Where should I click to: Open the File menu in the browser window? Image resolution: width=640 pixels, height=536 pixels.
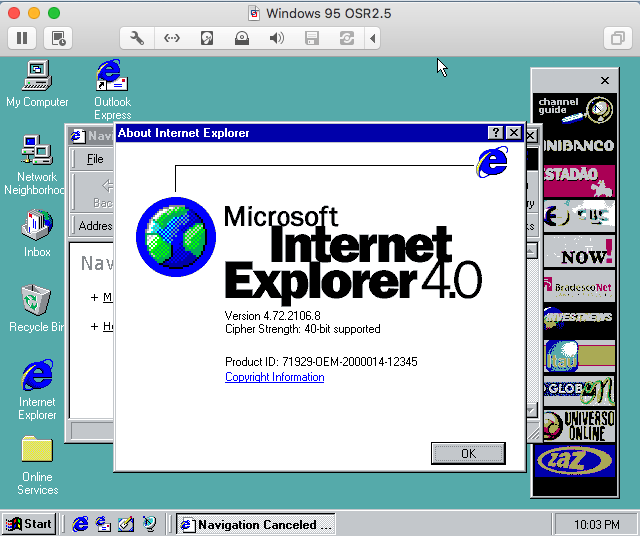(x=95, y=159)
